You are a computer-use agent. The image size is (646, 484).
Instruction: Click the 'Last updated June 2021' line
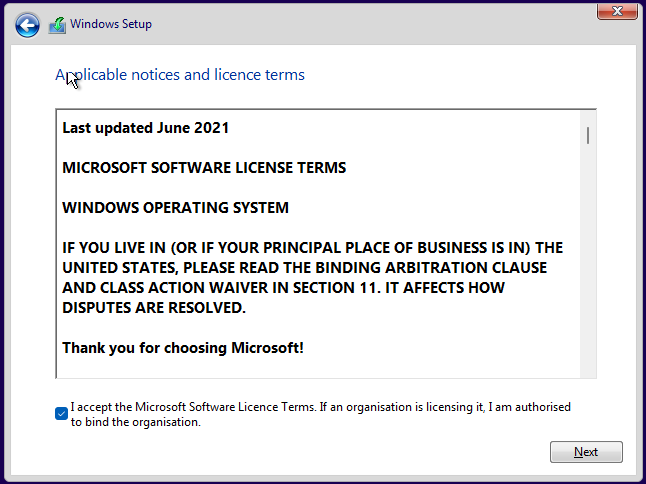[x=145, y=128]
